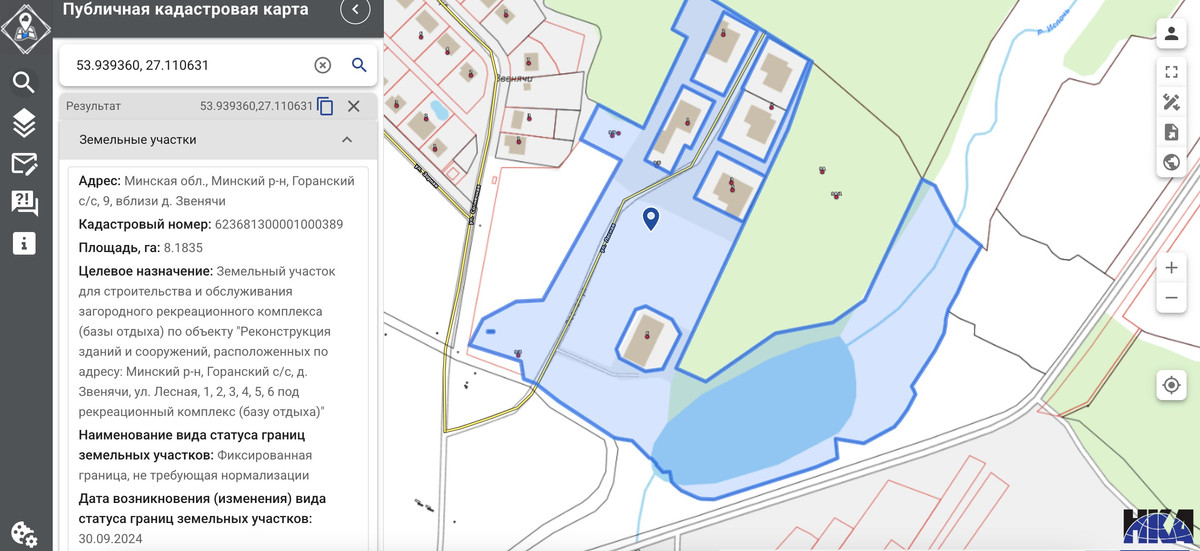Image resolution: width=1200 pixels, height=551 pixels.
Task: Click the Публичная кадастровая карта title
Action: point(185,10)
